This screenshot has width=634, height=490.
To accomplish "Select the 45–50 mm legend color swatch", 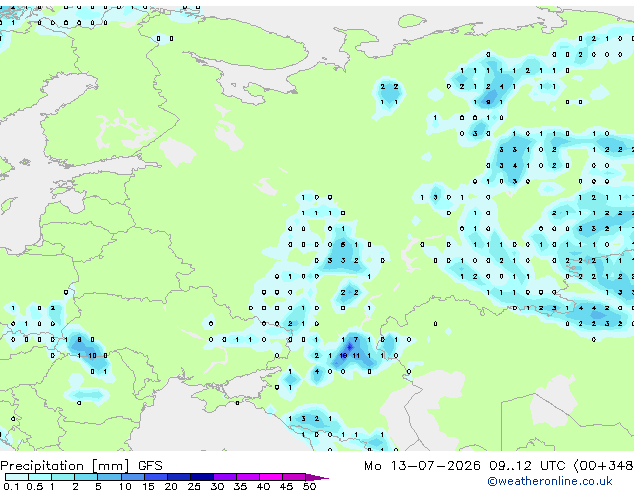I will click(x=294, y=477).
